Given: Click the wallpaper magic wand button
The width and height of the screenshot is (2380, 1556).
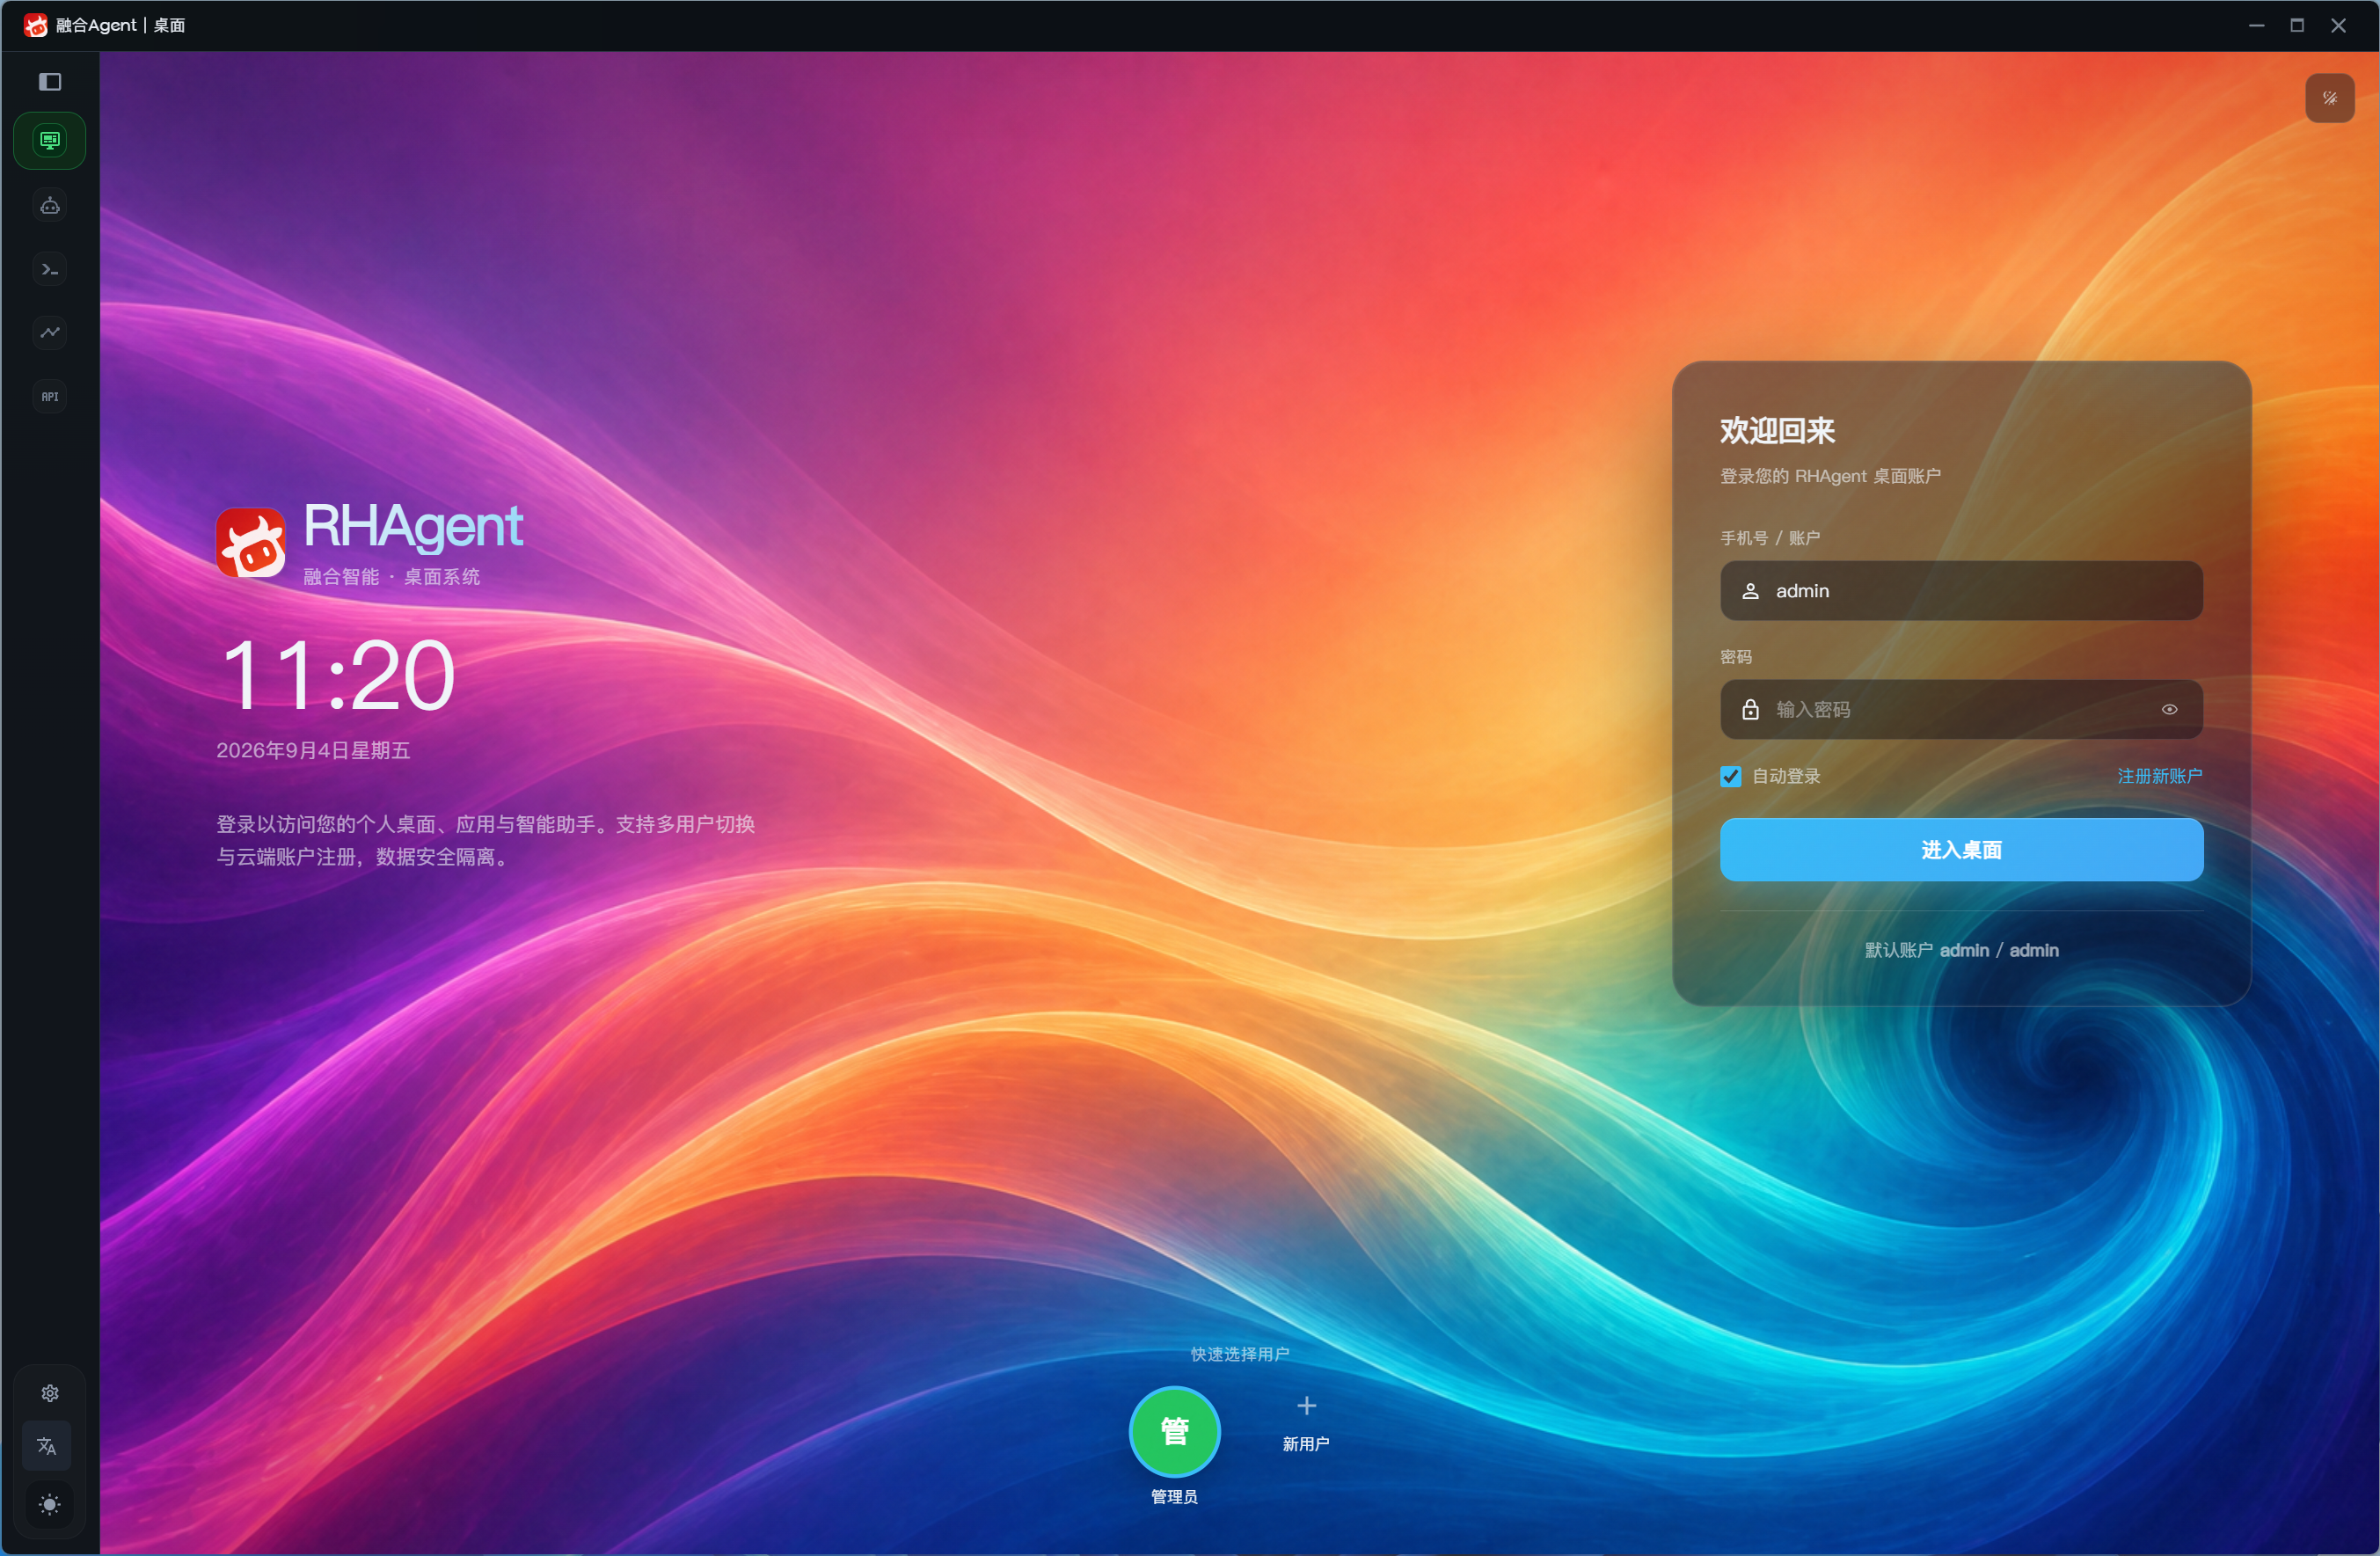Looking at the screenshot, I should coord(2329,98).
